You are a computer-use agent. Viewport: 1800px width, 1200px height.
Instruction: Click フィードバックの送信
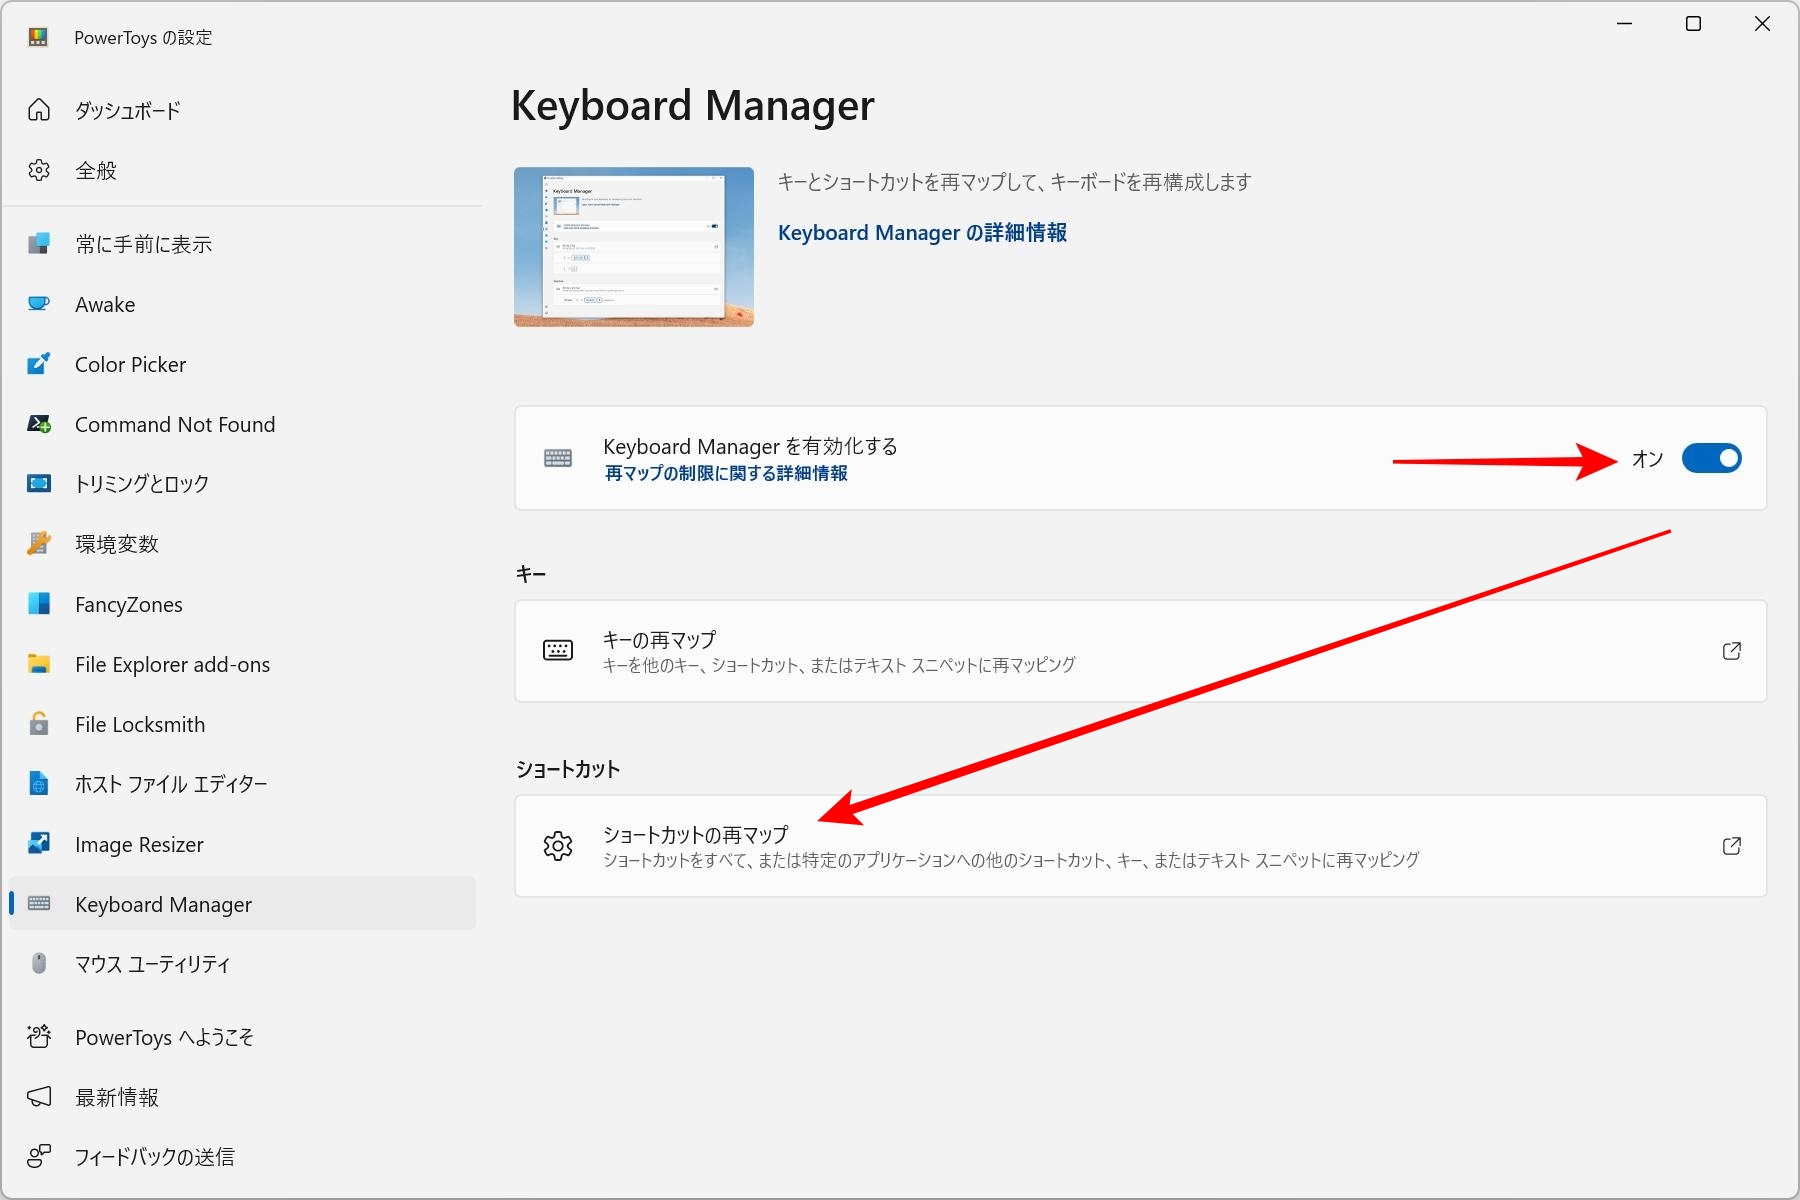click(x=242, y=1157)
